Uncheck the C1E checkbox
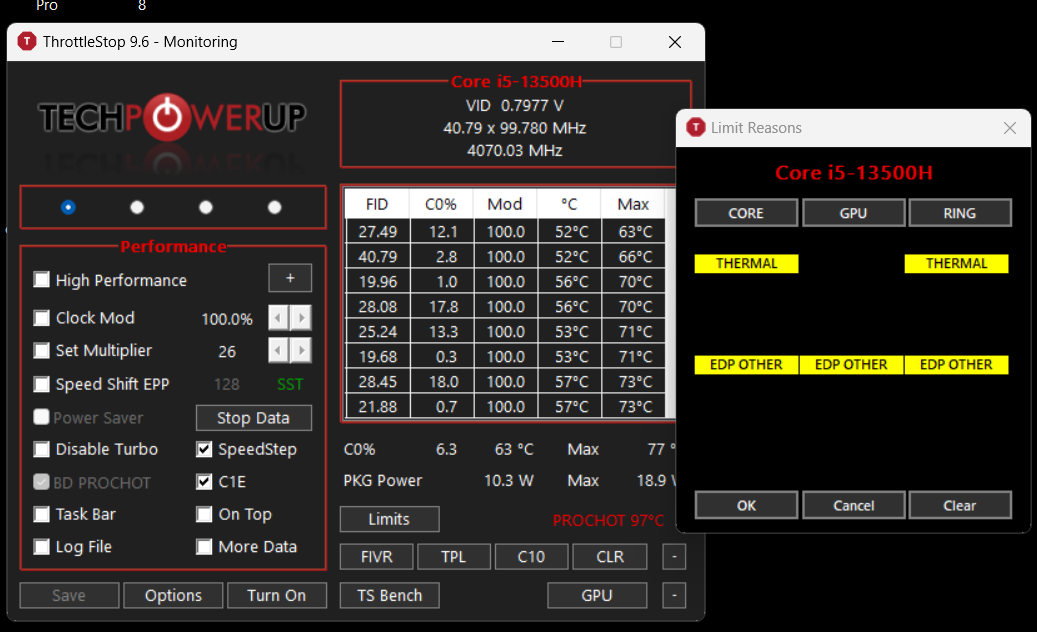 click(204, 482)
